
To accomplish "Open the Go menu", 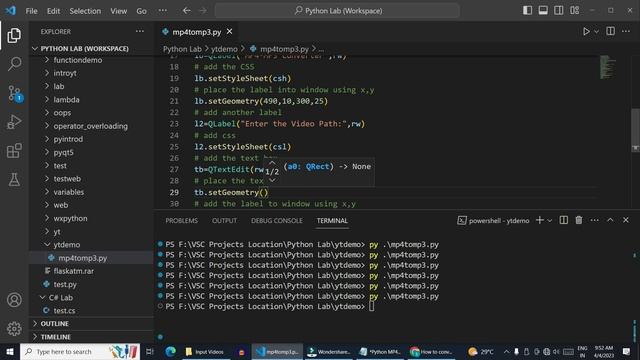I will [141, 11].
